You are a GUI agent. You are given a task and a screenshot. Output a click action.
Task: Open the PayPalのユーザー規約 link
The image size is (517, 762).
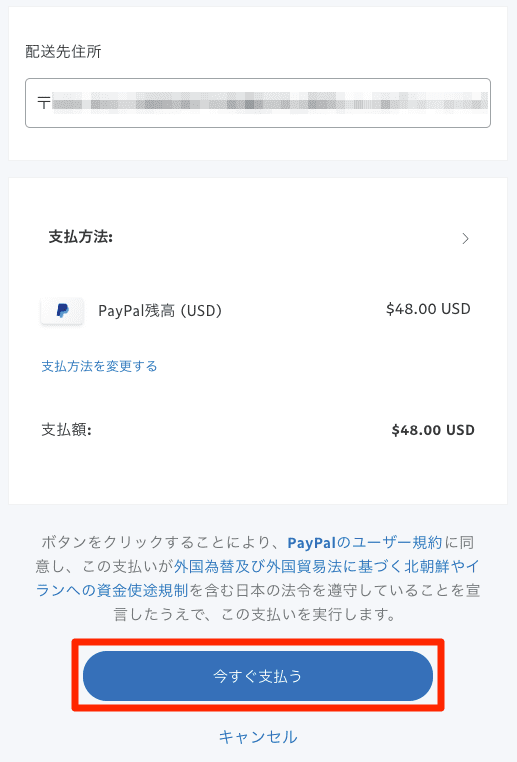[365, 542]
